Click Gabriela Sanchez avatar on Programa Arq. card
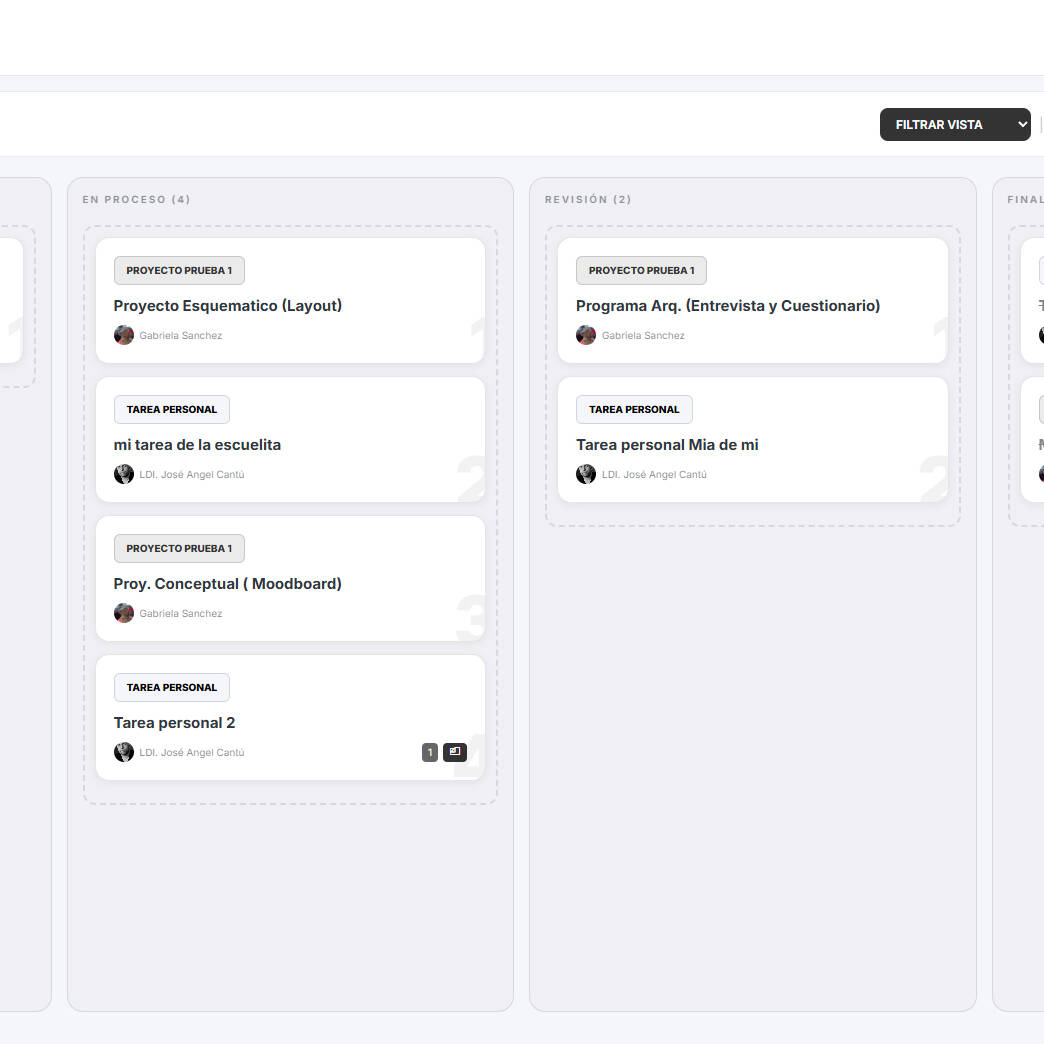 tap(586, 335)
